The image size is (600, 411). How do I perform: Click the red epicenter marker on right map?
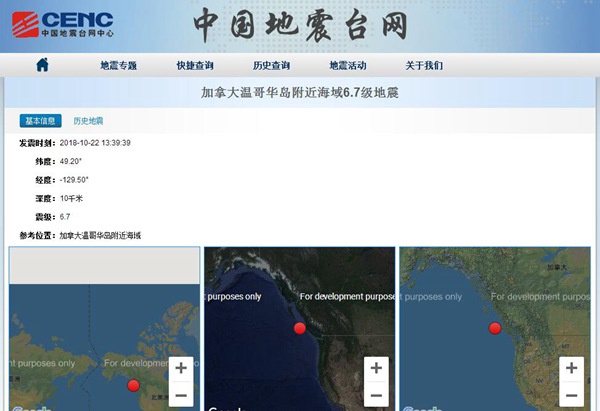(494, 328)
